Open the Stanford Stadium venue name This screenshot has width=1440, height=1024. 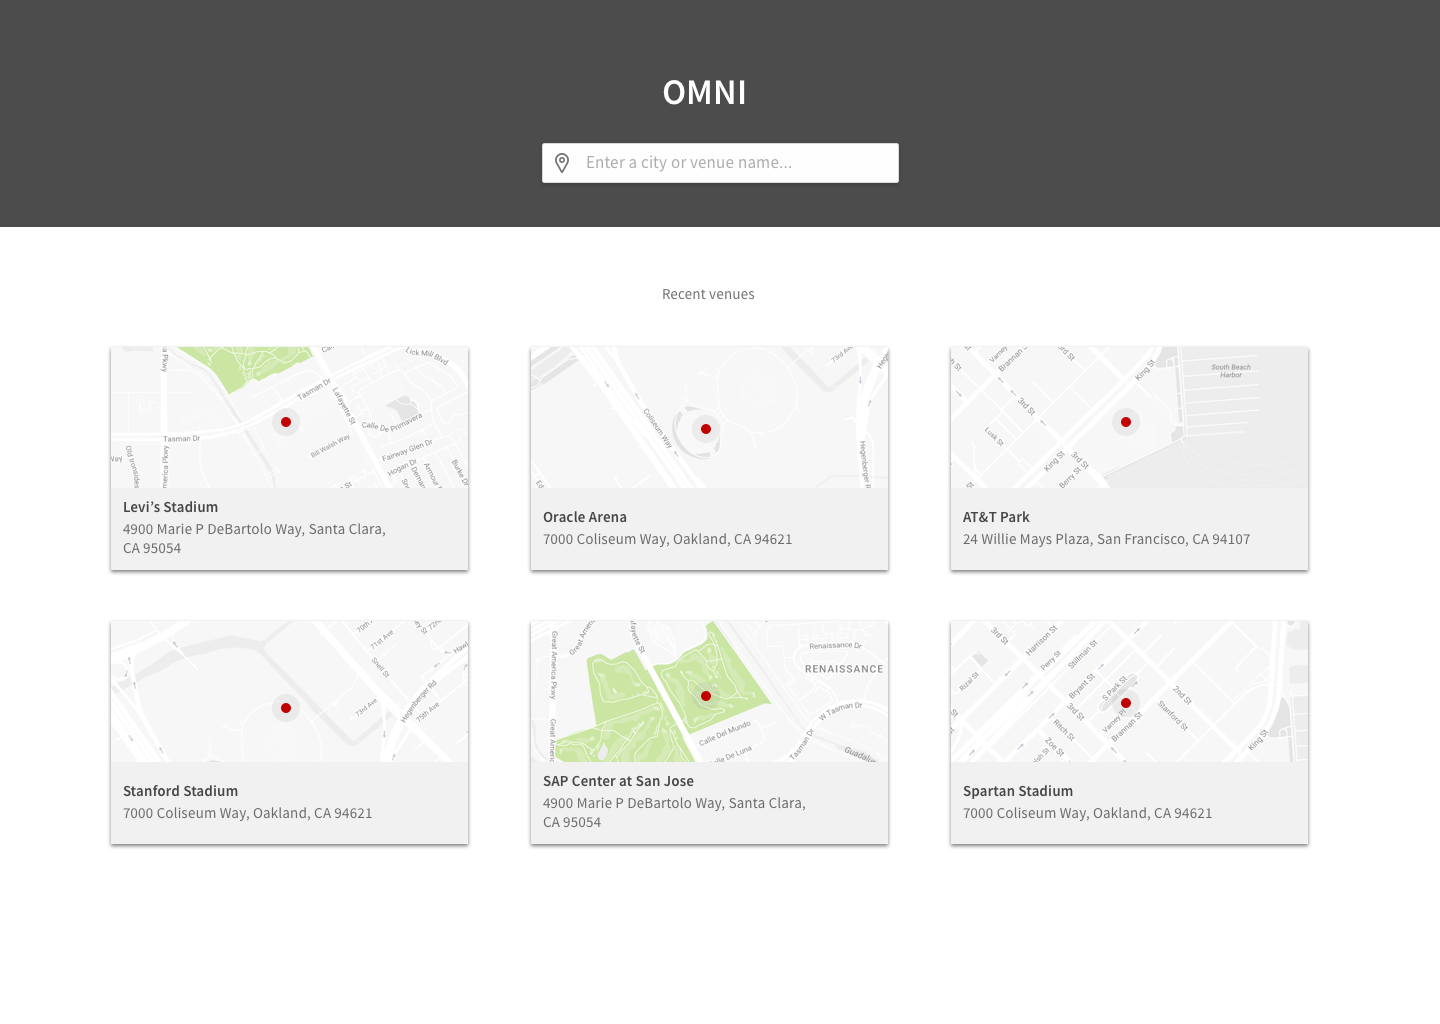180,791
